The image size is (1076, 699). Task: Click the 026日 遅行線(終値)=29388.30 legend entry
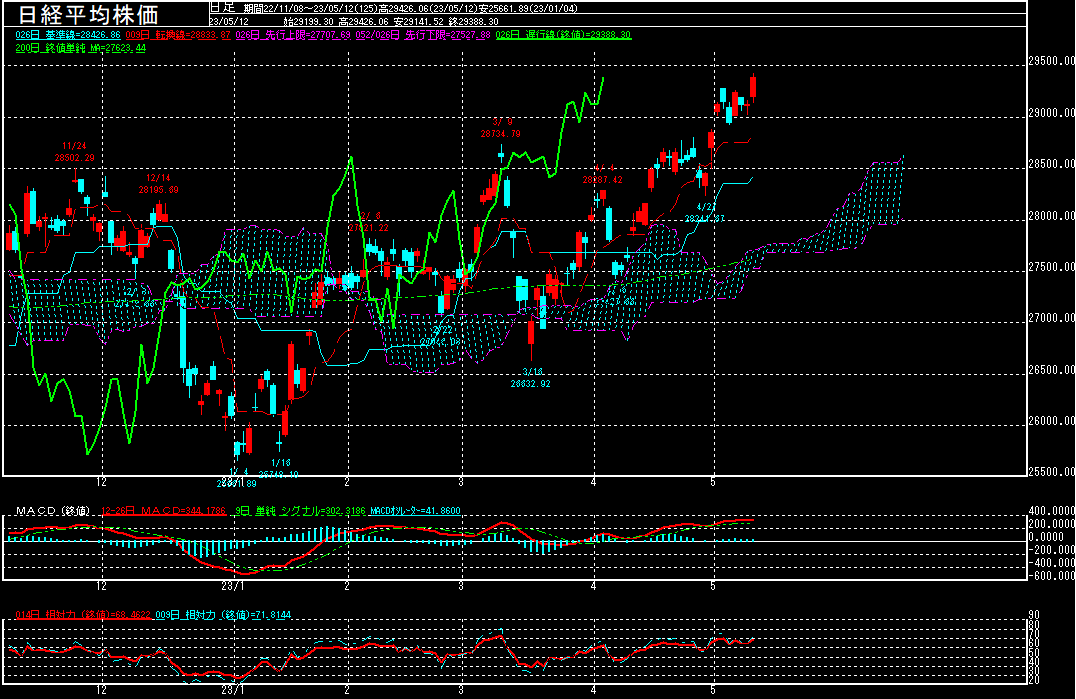pyautogui.click(x=563, y=35)
